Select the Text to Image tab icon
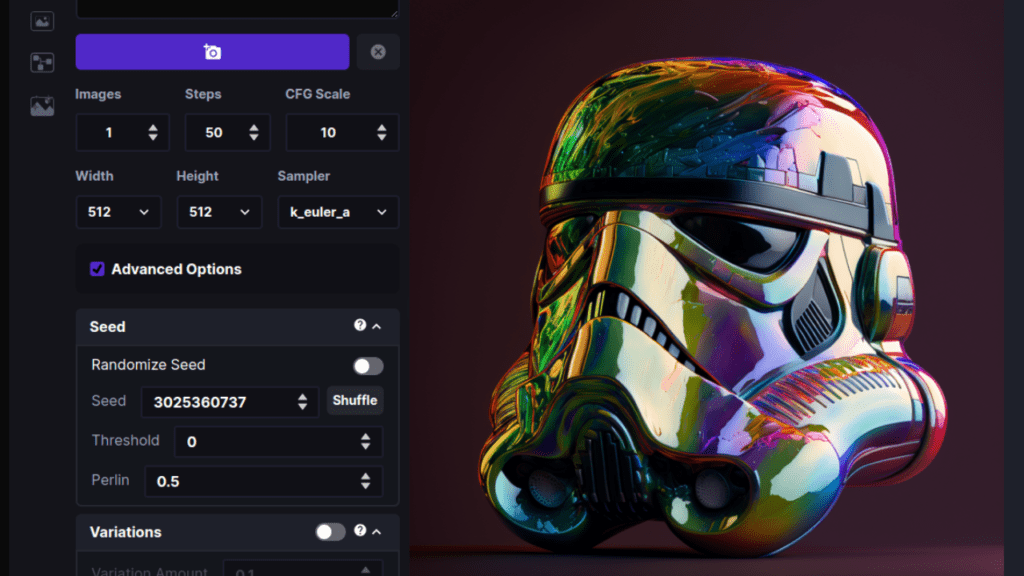Image resolution: width=1024 pixels, height=576 pixels. tap(42, 21)
